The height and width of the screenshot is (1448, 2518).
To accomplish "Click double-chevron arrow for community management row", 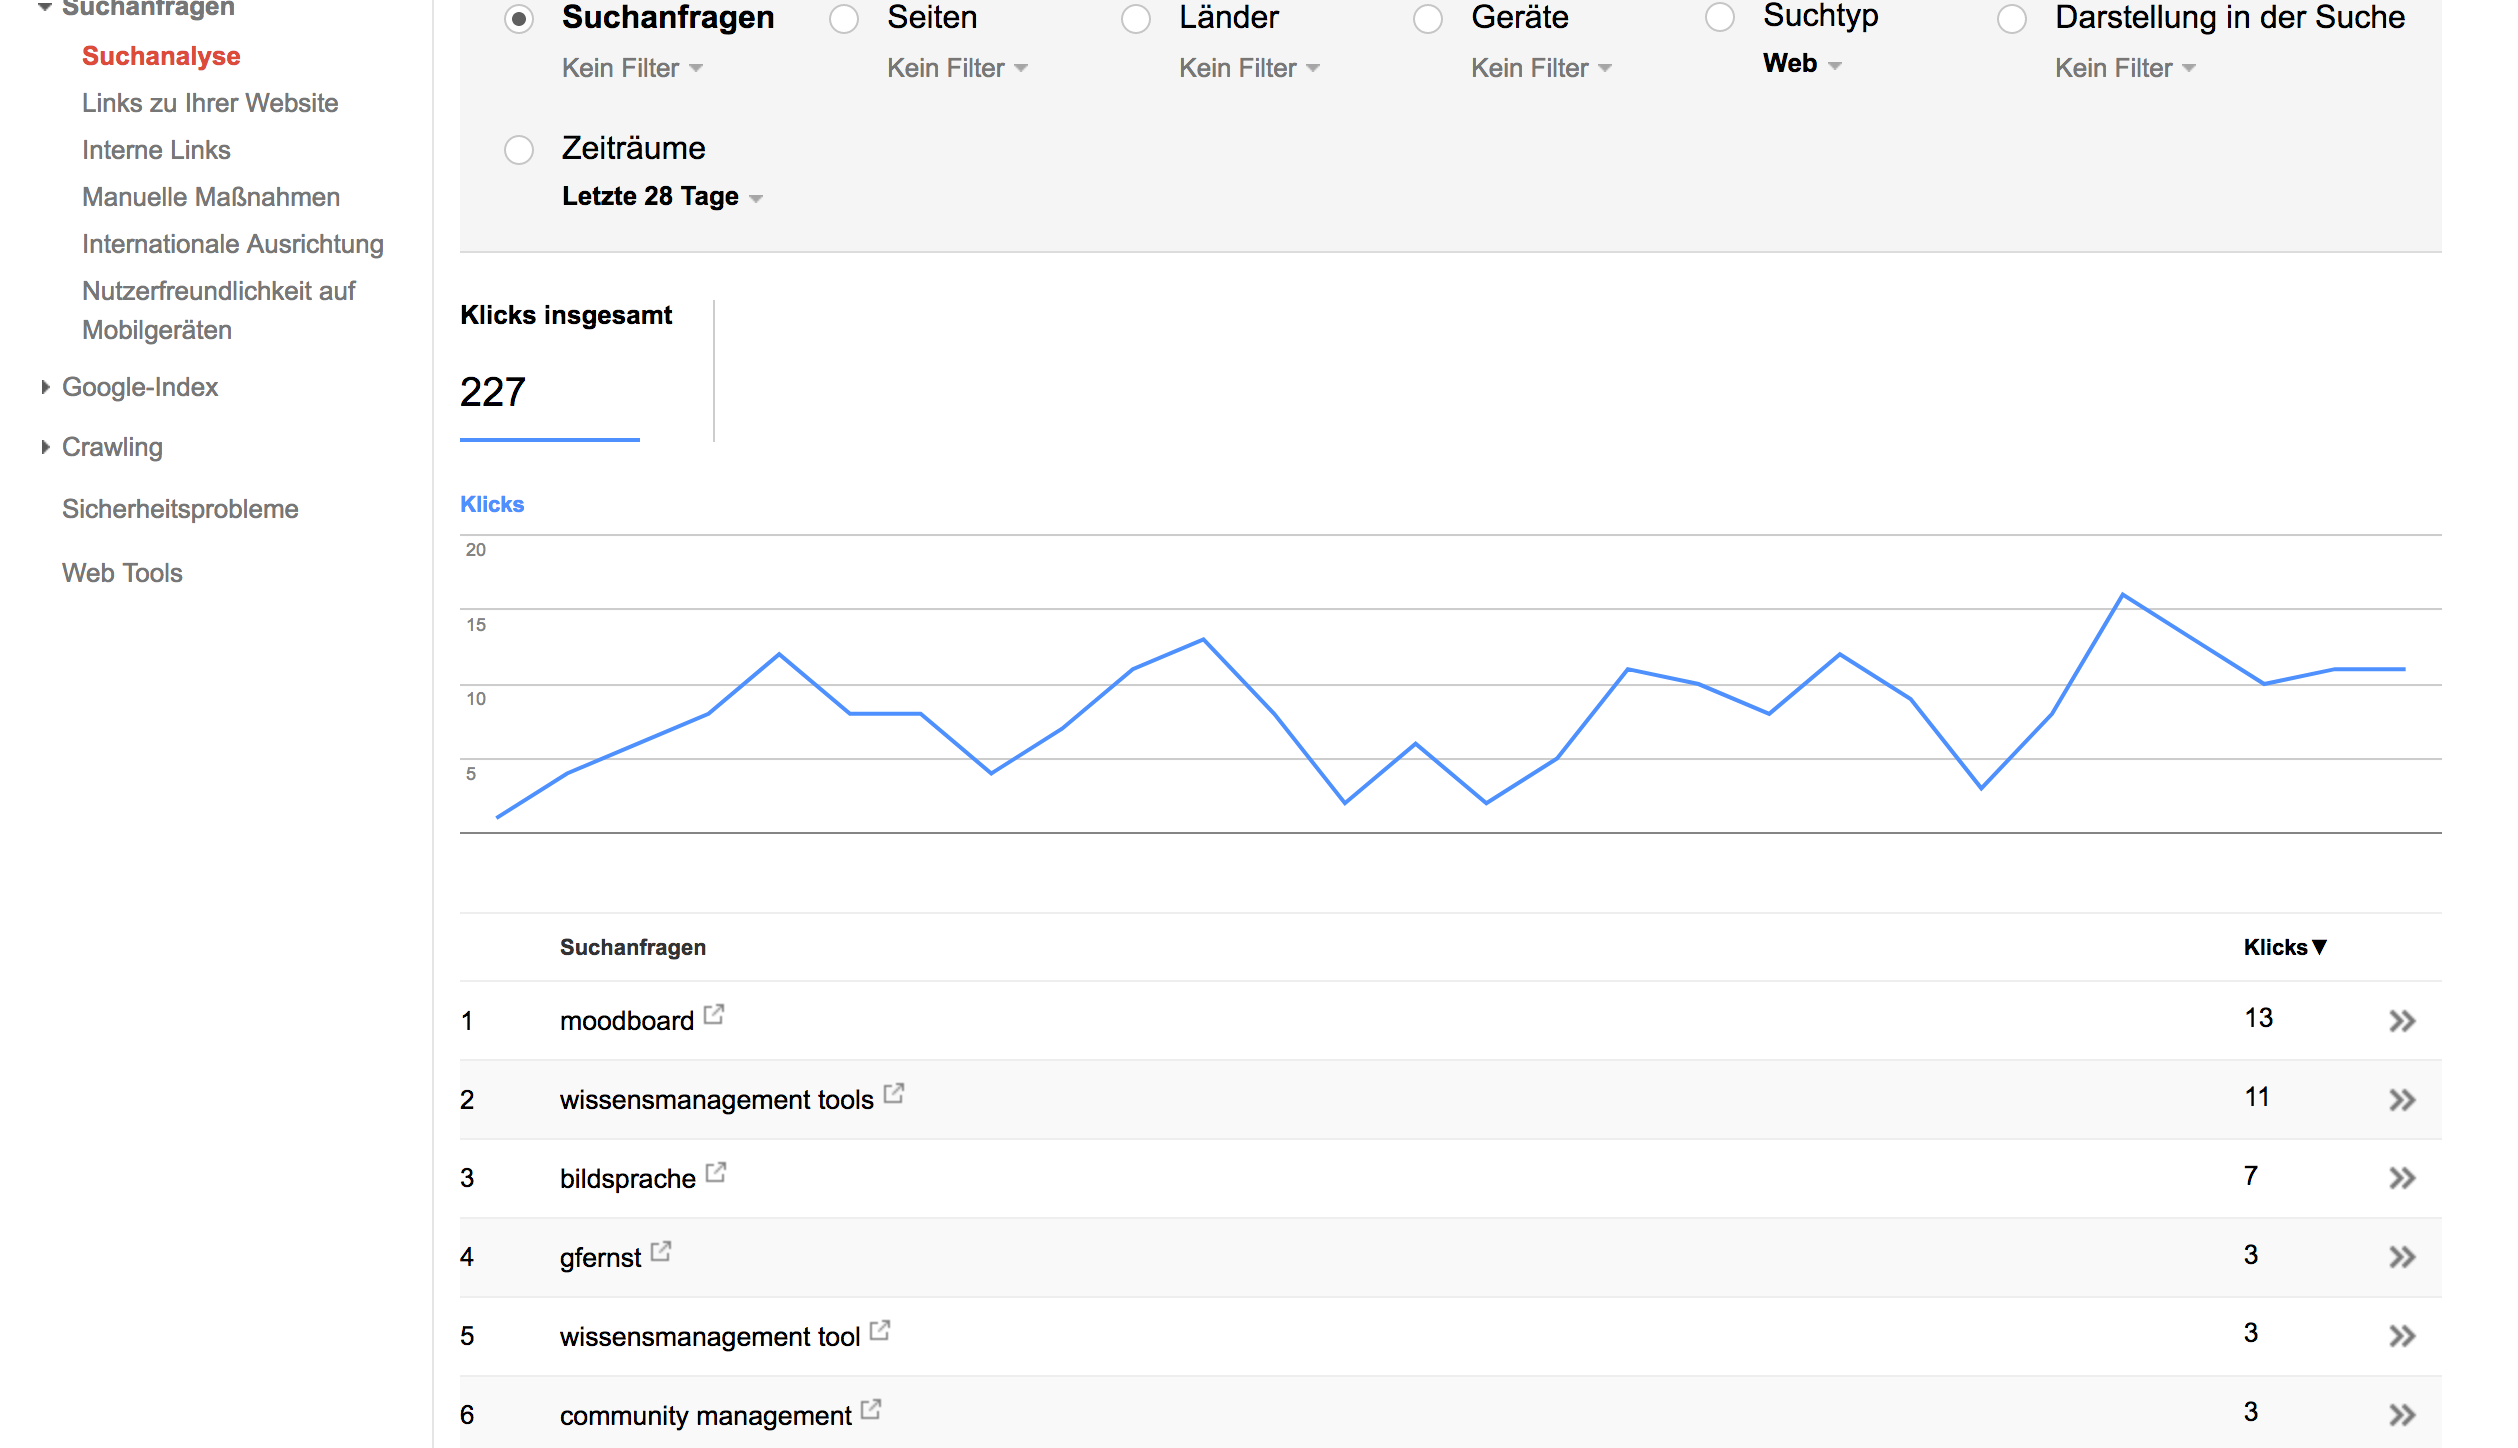I will coord(2402,1415).
